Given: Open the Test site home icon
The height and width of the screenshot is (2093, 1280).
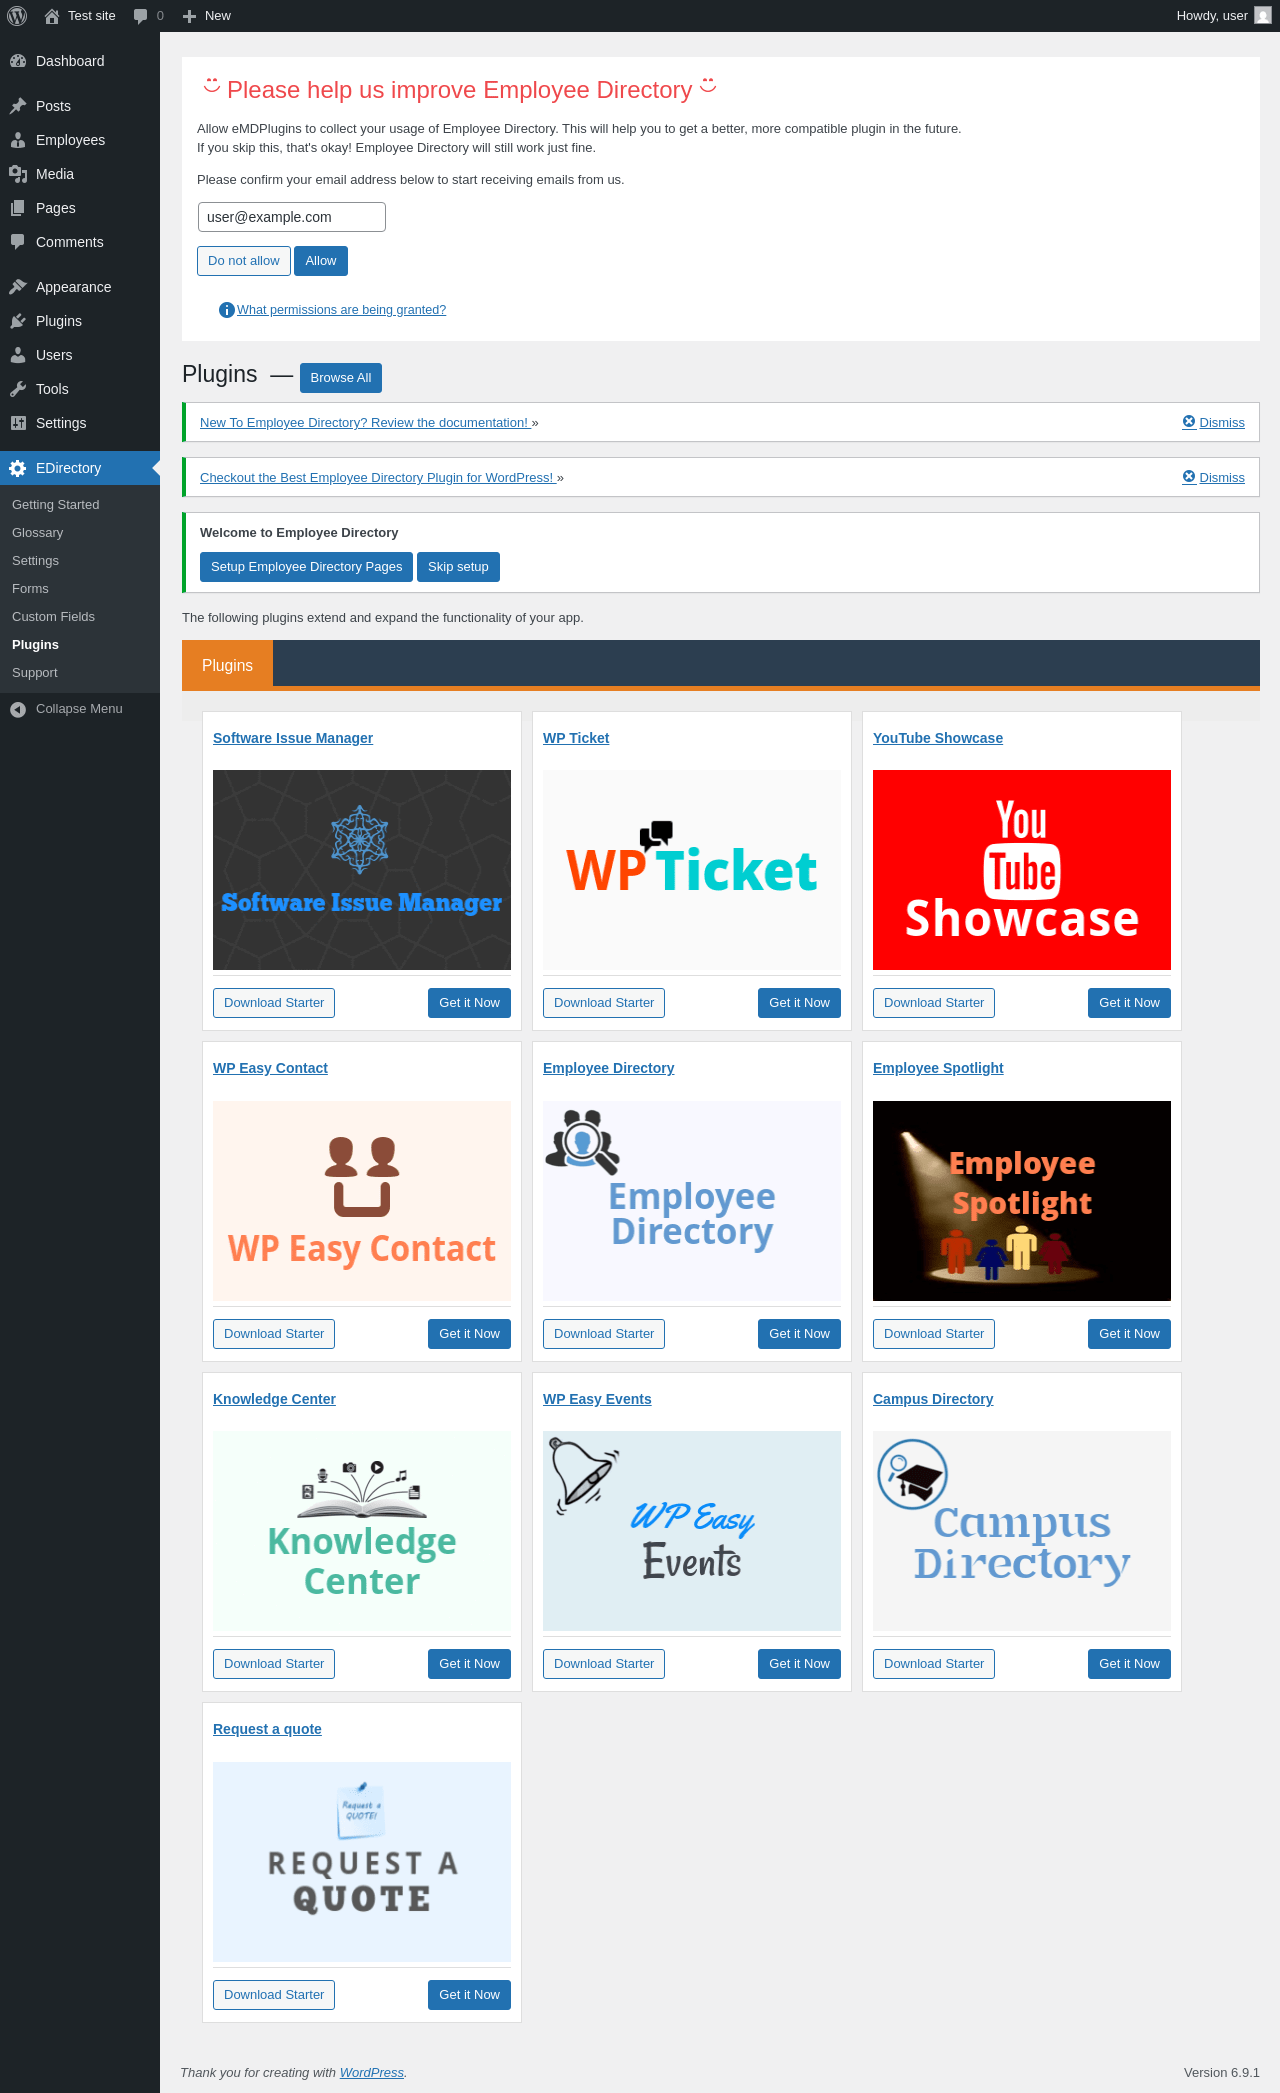Looking at the screenshot, I should pyautogui.click(x=52, y=16).
